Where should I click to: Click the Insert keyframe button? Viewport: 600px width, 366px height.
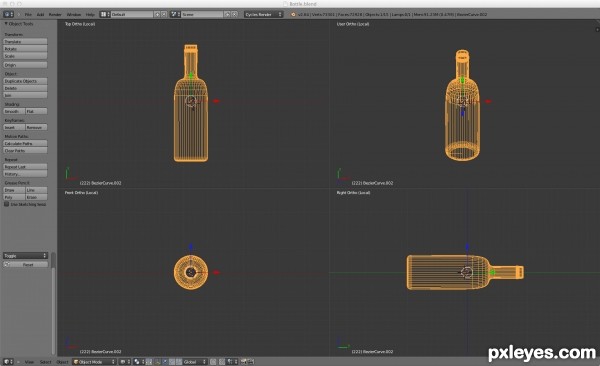pos(14,127)
